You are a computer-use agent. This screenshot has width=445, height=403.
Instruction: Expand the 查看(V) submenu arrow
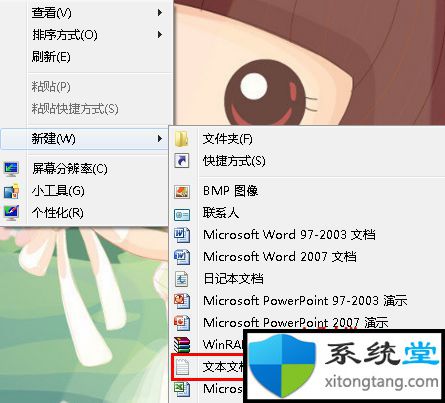click(x=160, y=13)
